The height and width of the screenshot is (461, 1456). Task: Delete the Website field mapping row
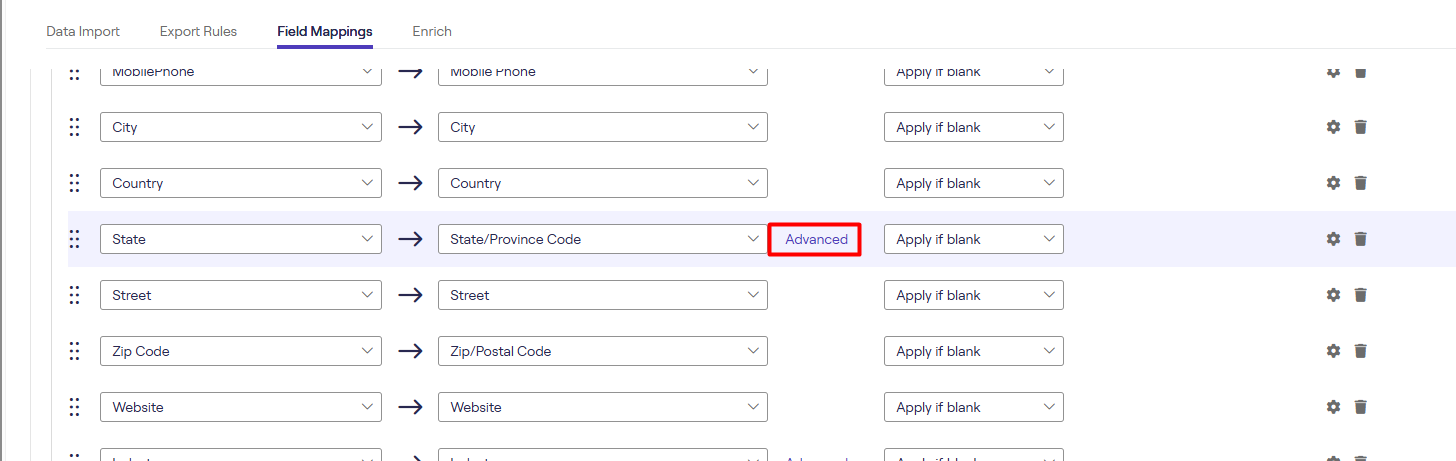(x=1360, y=407)
